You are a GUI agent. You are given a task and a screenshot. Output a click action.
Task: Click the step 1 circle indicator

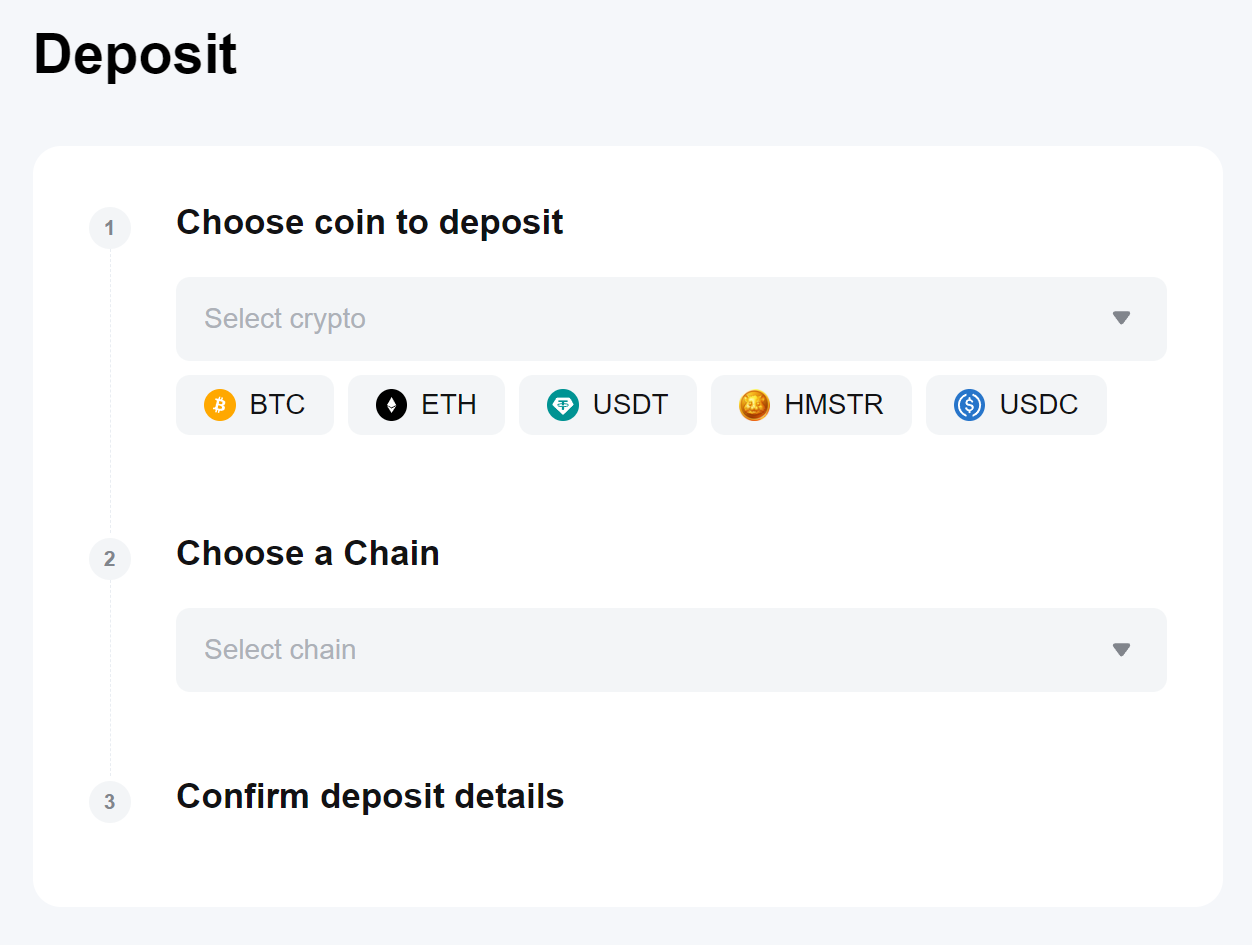110,228
